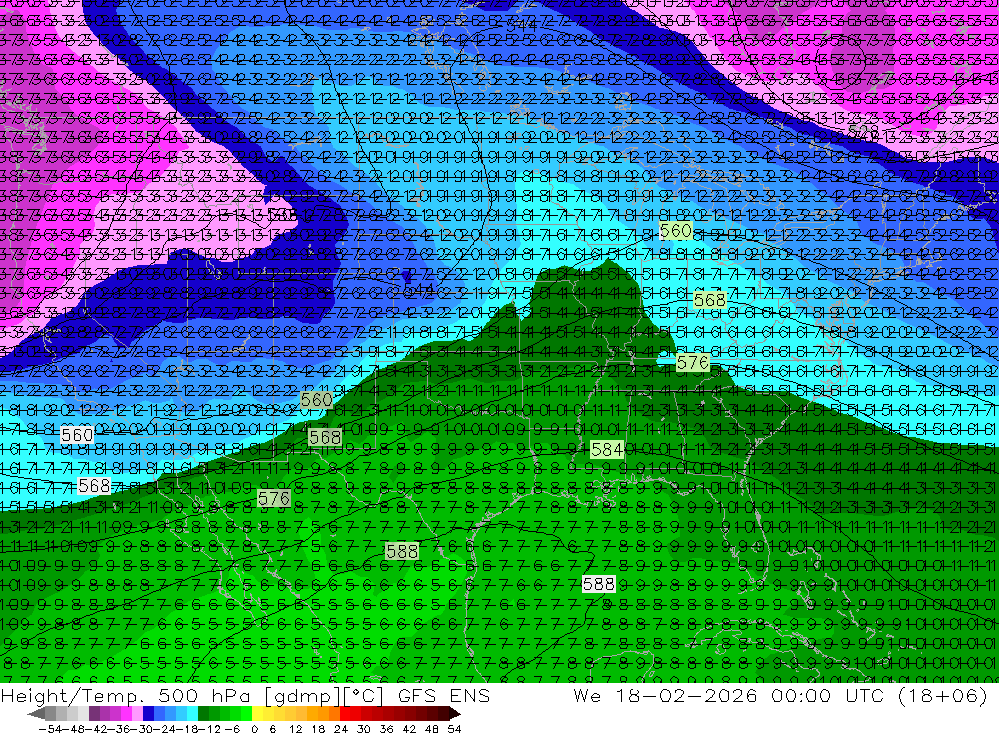The image size is (1000, 733).
Task: Click the 528 contour height label
Action: pyautogui.click(x=864, y=131)
